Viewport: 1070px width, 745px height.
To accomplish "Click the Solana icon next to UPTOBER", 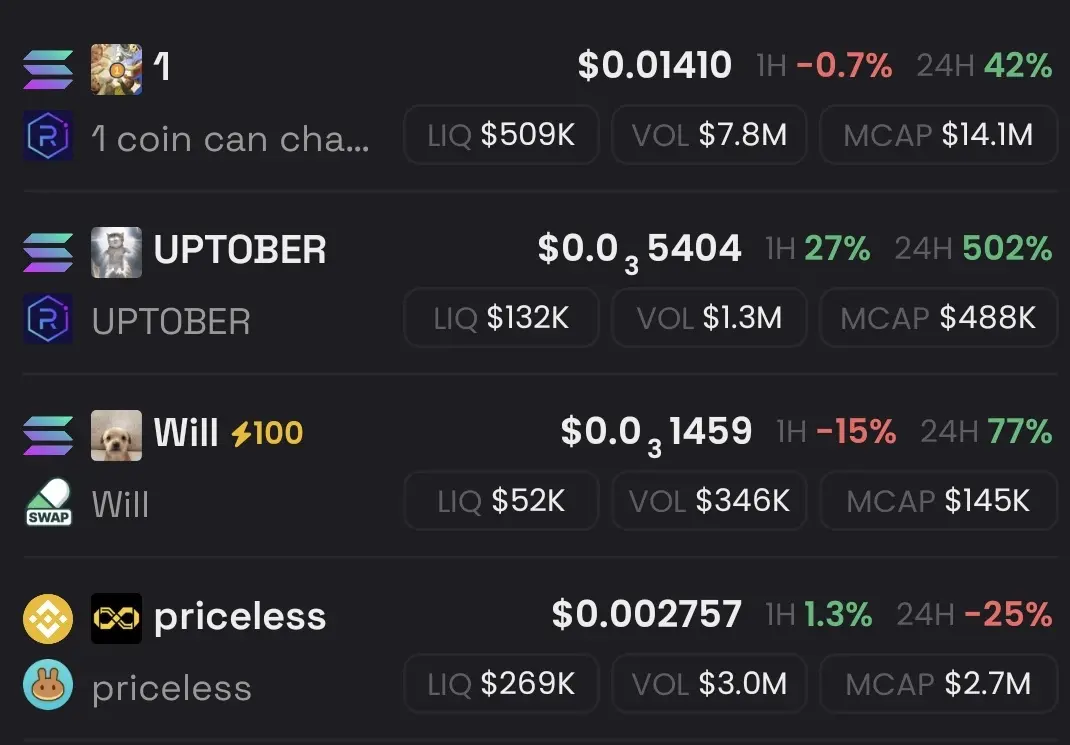I will click(x=48, y=252).
